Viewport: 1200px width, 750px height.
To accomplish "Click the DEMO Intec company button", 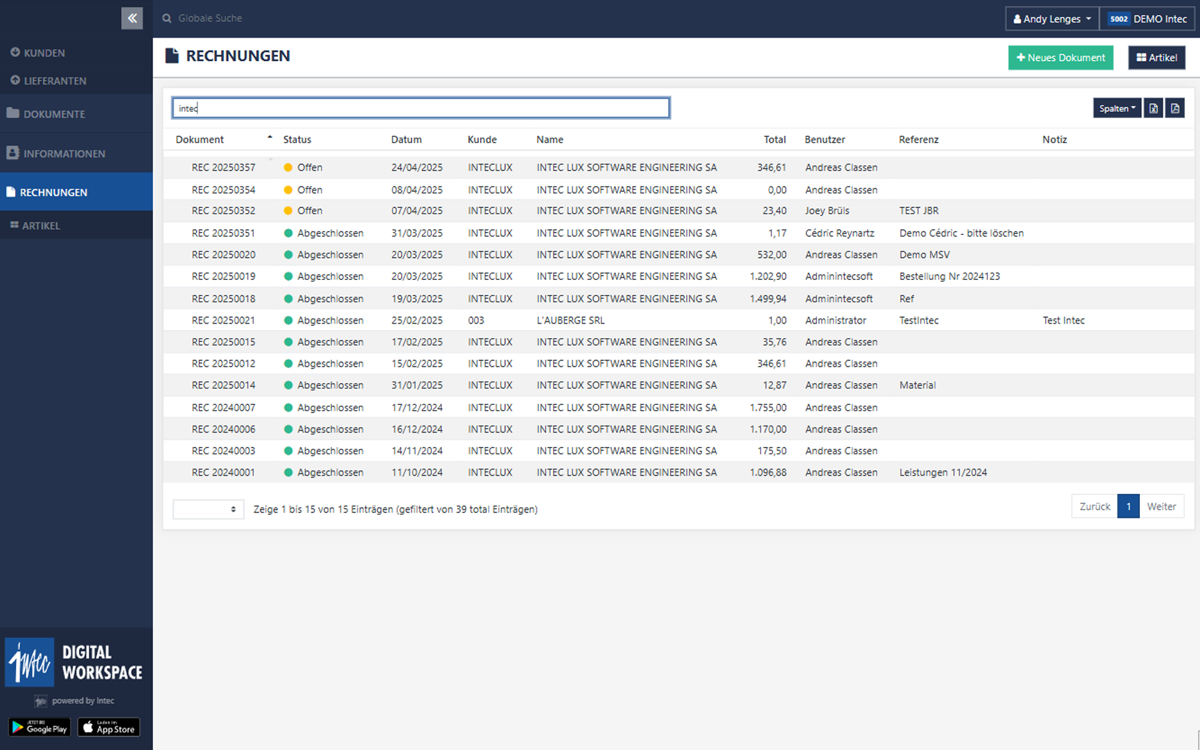I will click(1146, 19).
